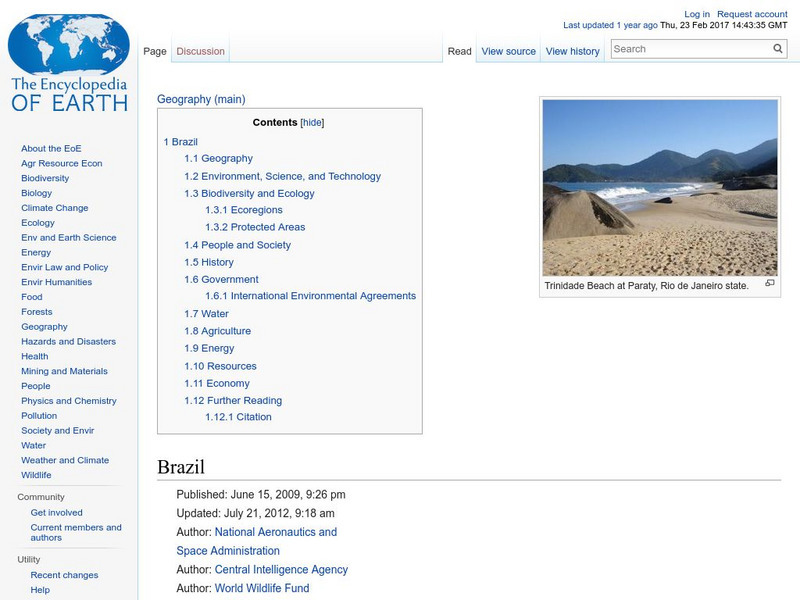This screenshot has width=800, height=600.
Task: Jump to 1.12.1 Citation
Action: click(x=238, y=417)
